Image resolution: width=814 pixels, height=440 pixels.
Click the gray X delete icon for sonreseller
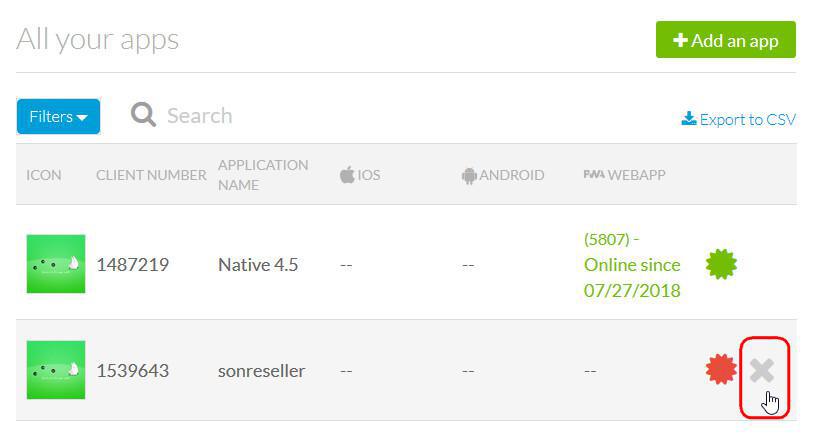coord(762,371)
